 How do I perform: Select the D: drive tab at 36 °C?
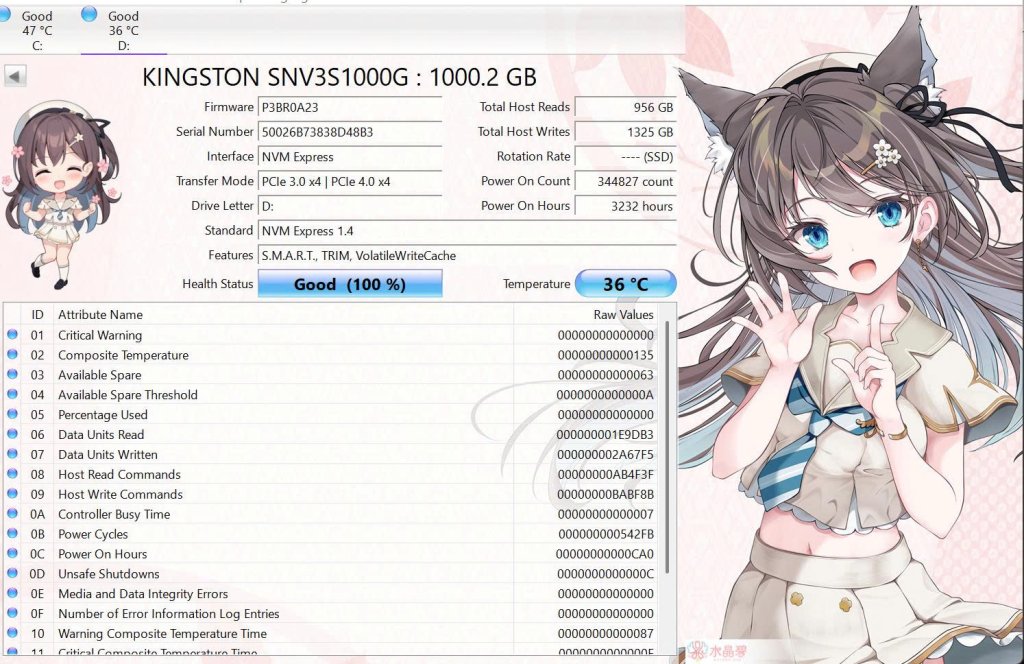(123, 31)
